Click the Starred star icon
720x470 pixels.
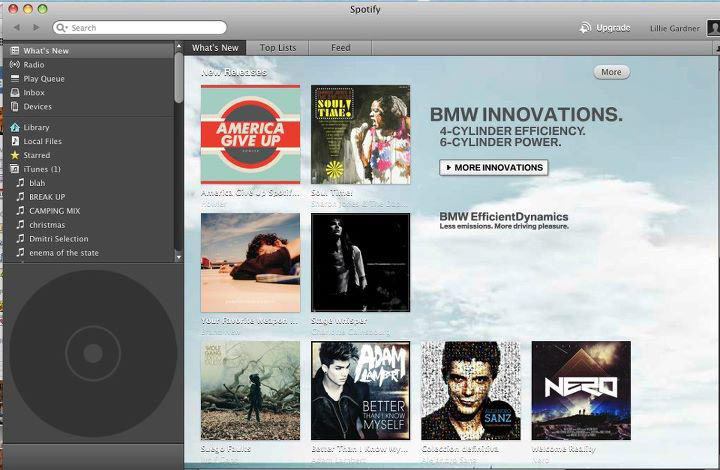click(x=15, y=155)
